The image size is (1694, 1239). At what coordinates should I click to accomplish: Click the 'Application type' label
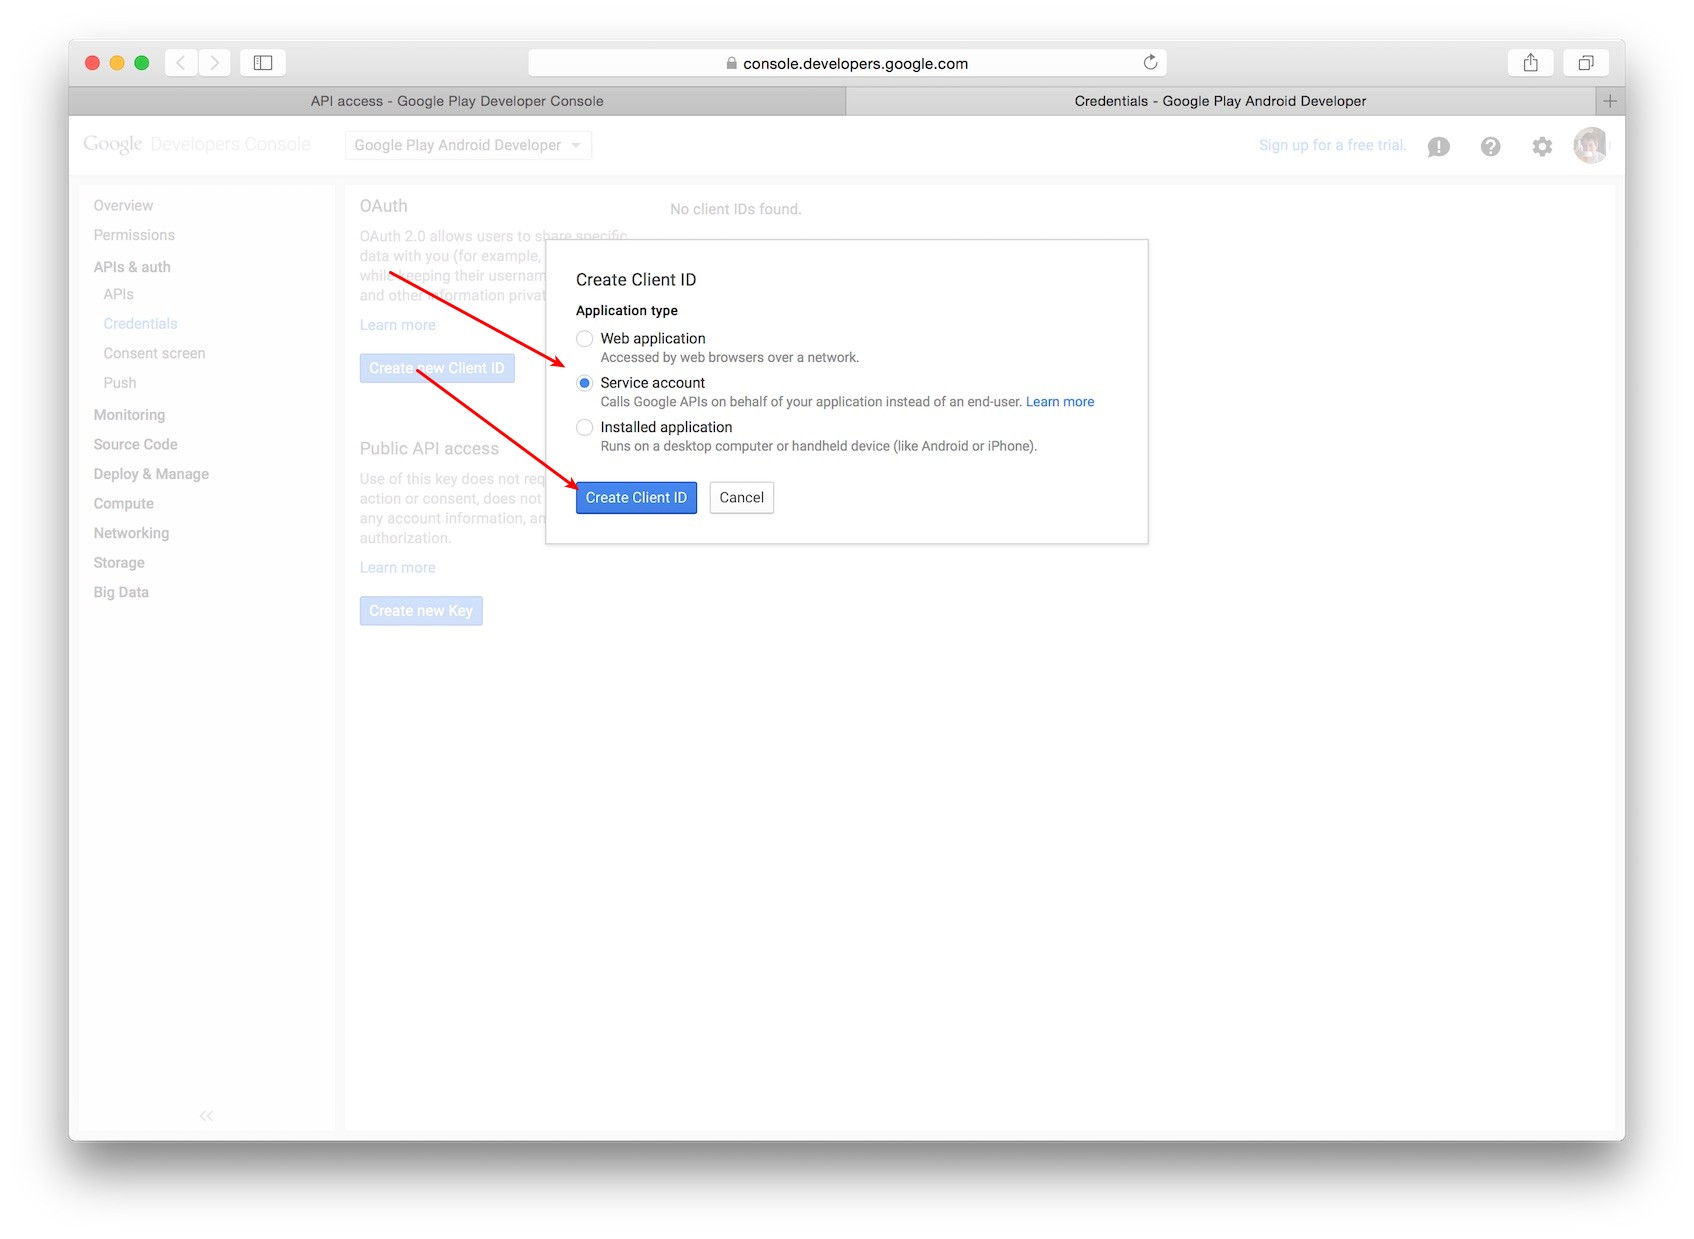[x=627, y=311]
